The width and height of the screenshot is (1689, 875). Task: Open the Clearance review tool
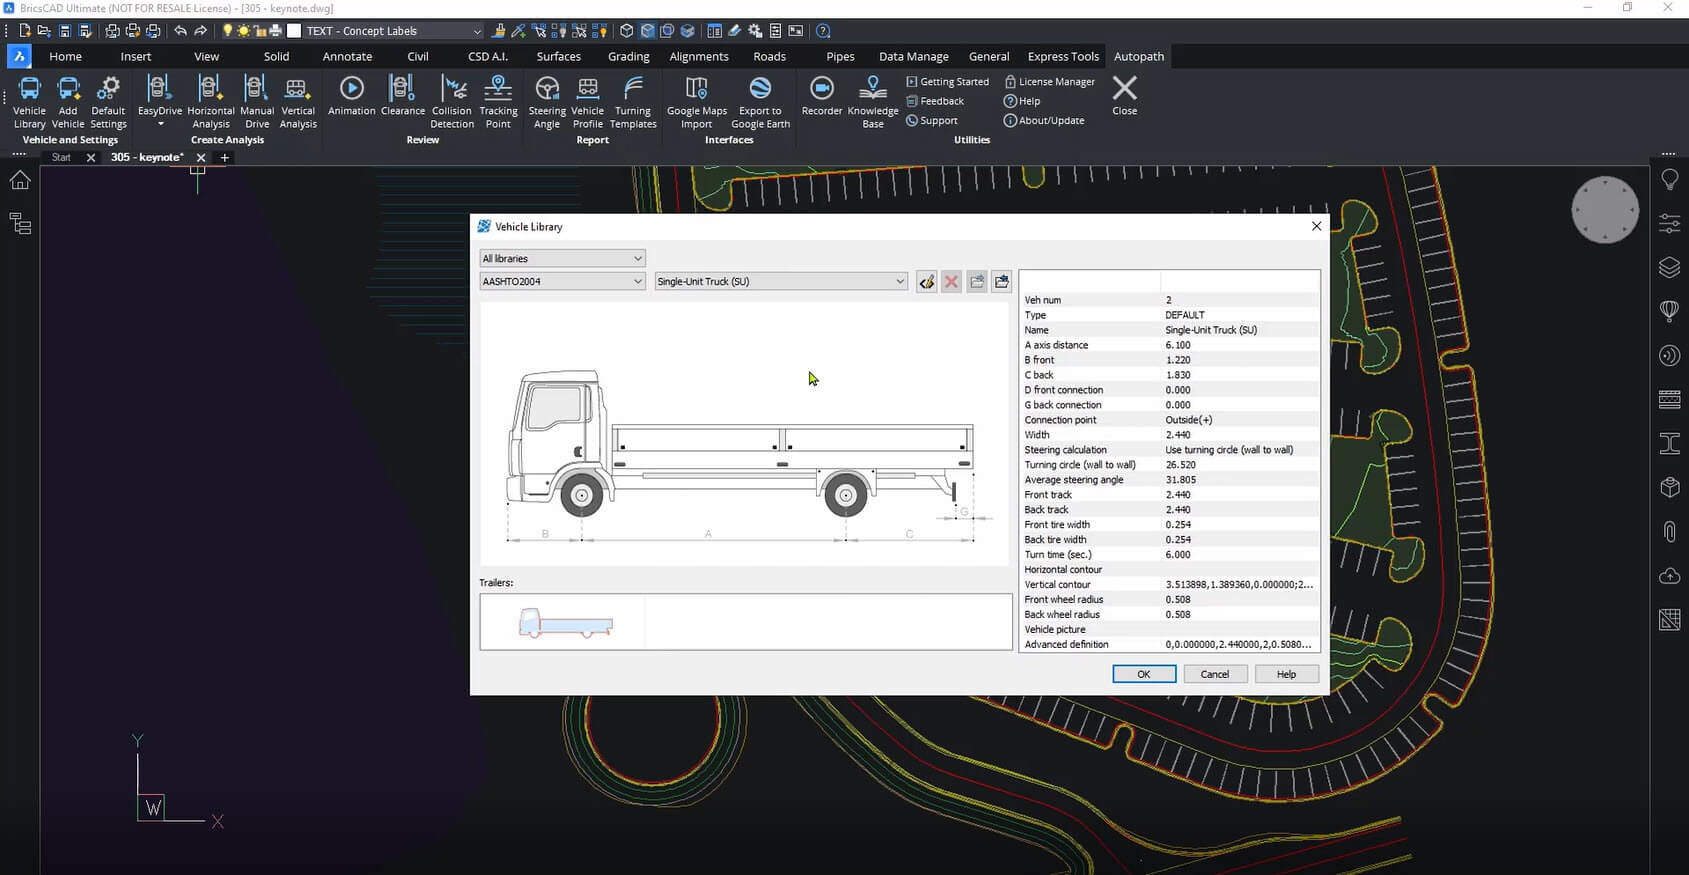(x=403, y=96)
